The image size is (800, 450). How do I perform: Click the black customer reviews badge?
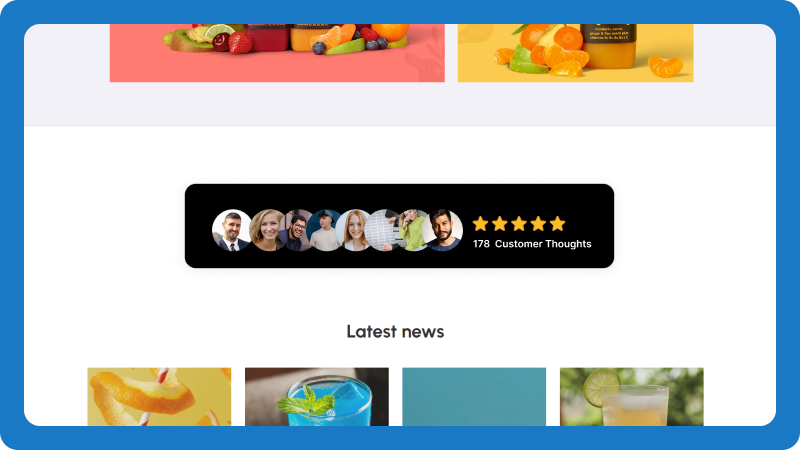(399, 226)
